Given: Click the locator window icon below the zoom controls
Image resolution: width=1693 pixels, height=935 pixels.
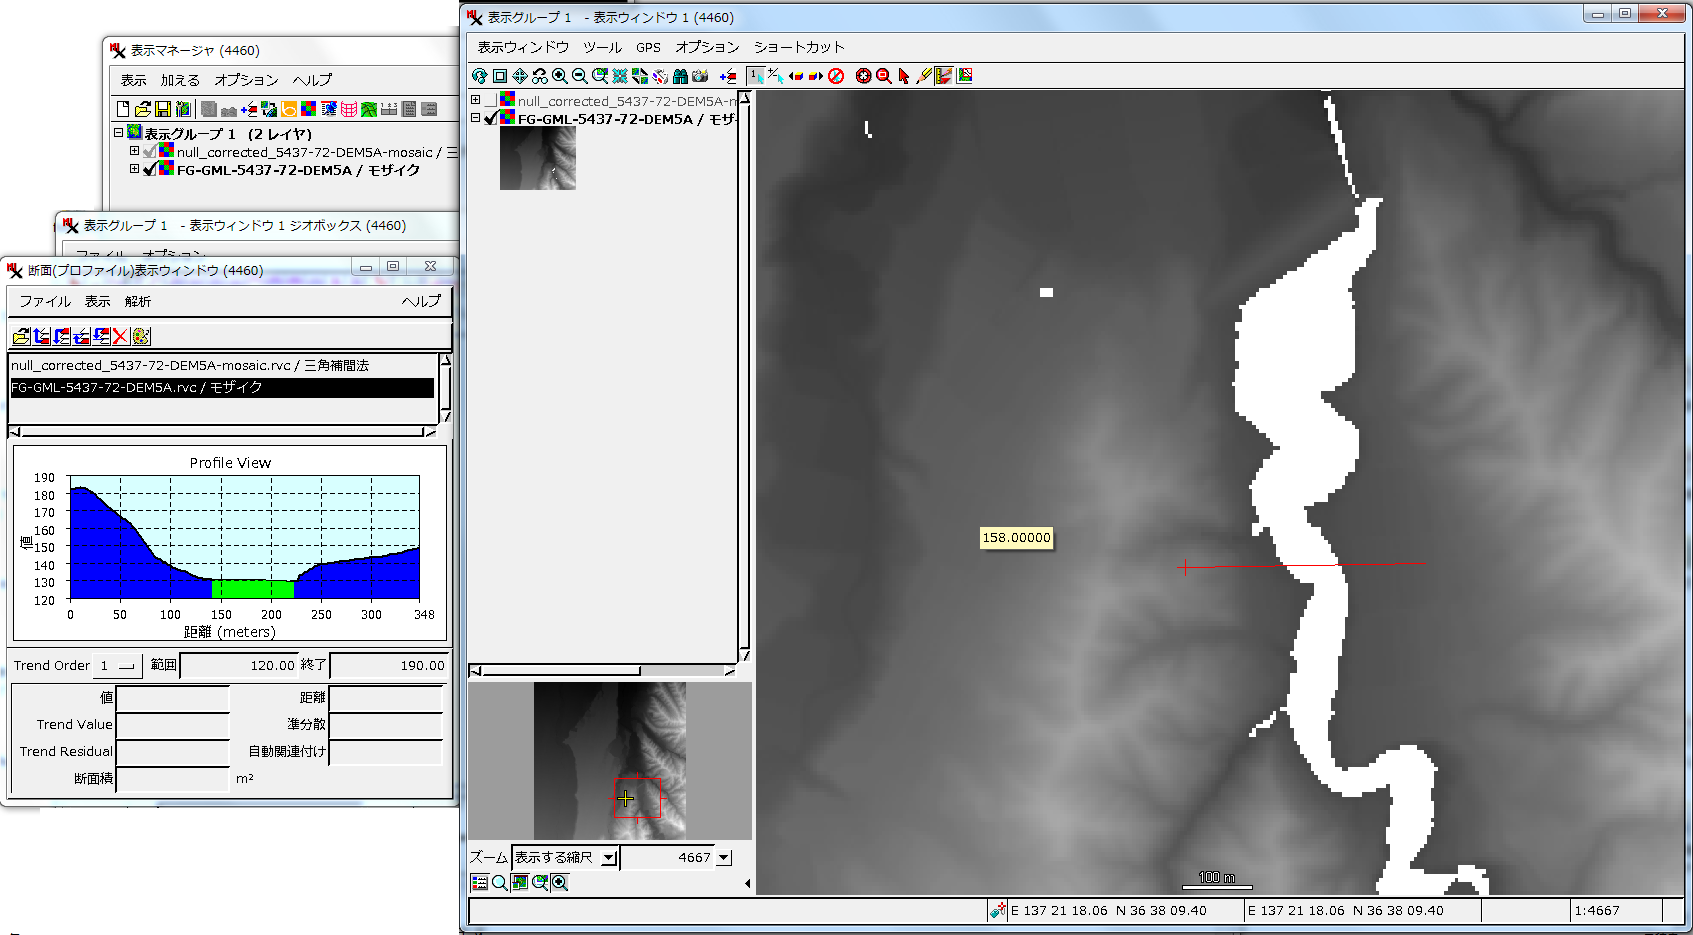Looking at the screenshot, I should point(520,883).
